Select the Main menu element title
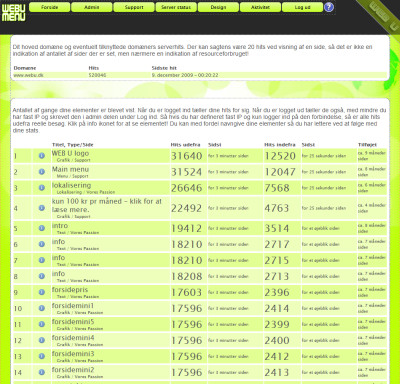 tap(70, 169)
